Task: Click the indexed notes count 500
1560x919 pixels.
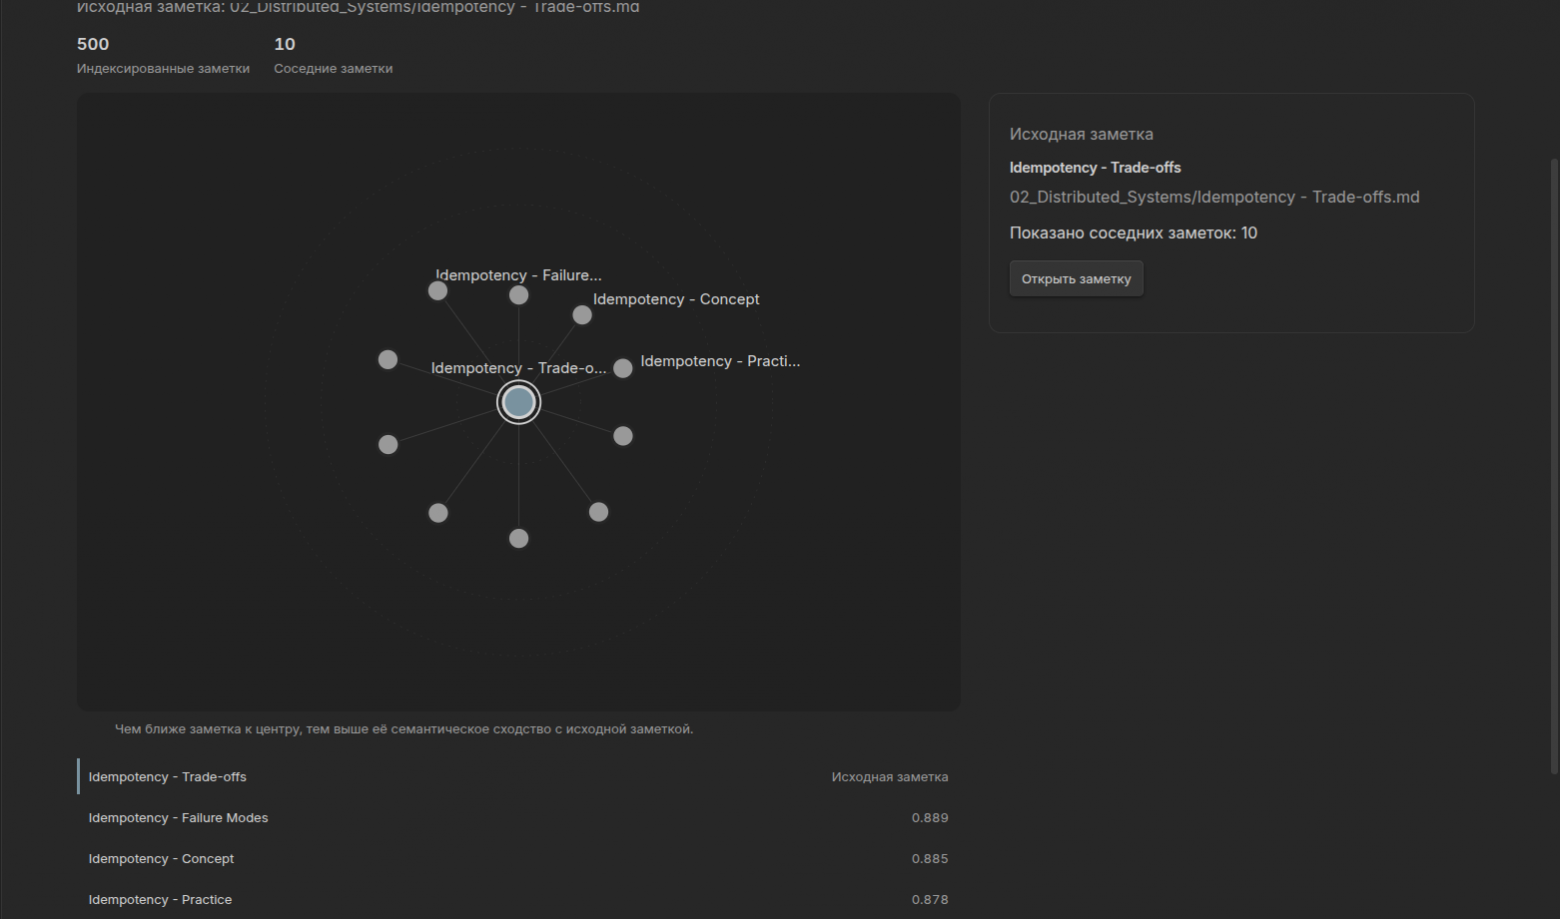Action: 93,44
